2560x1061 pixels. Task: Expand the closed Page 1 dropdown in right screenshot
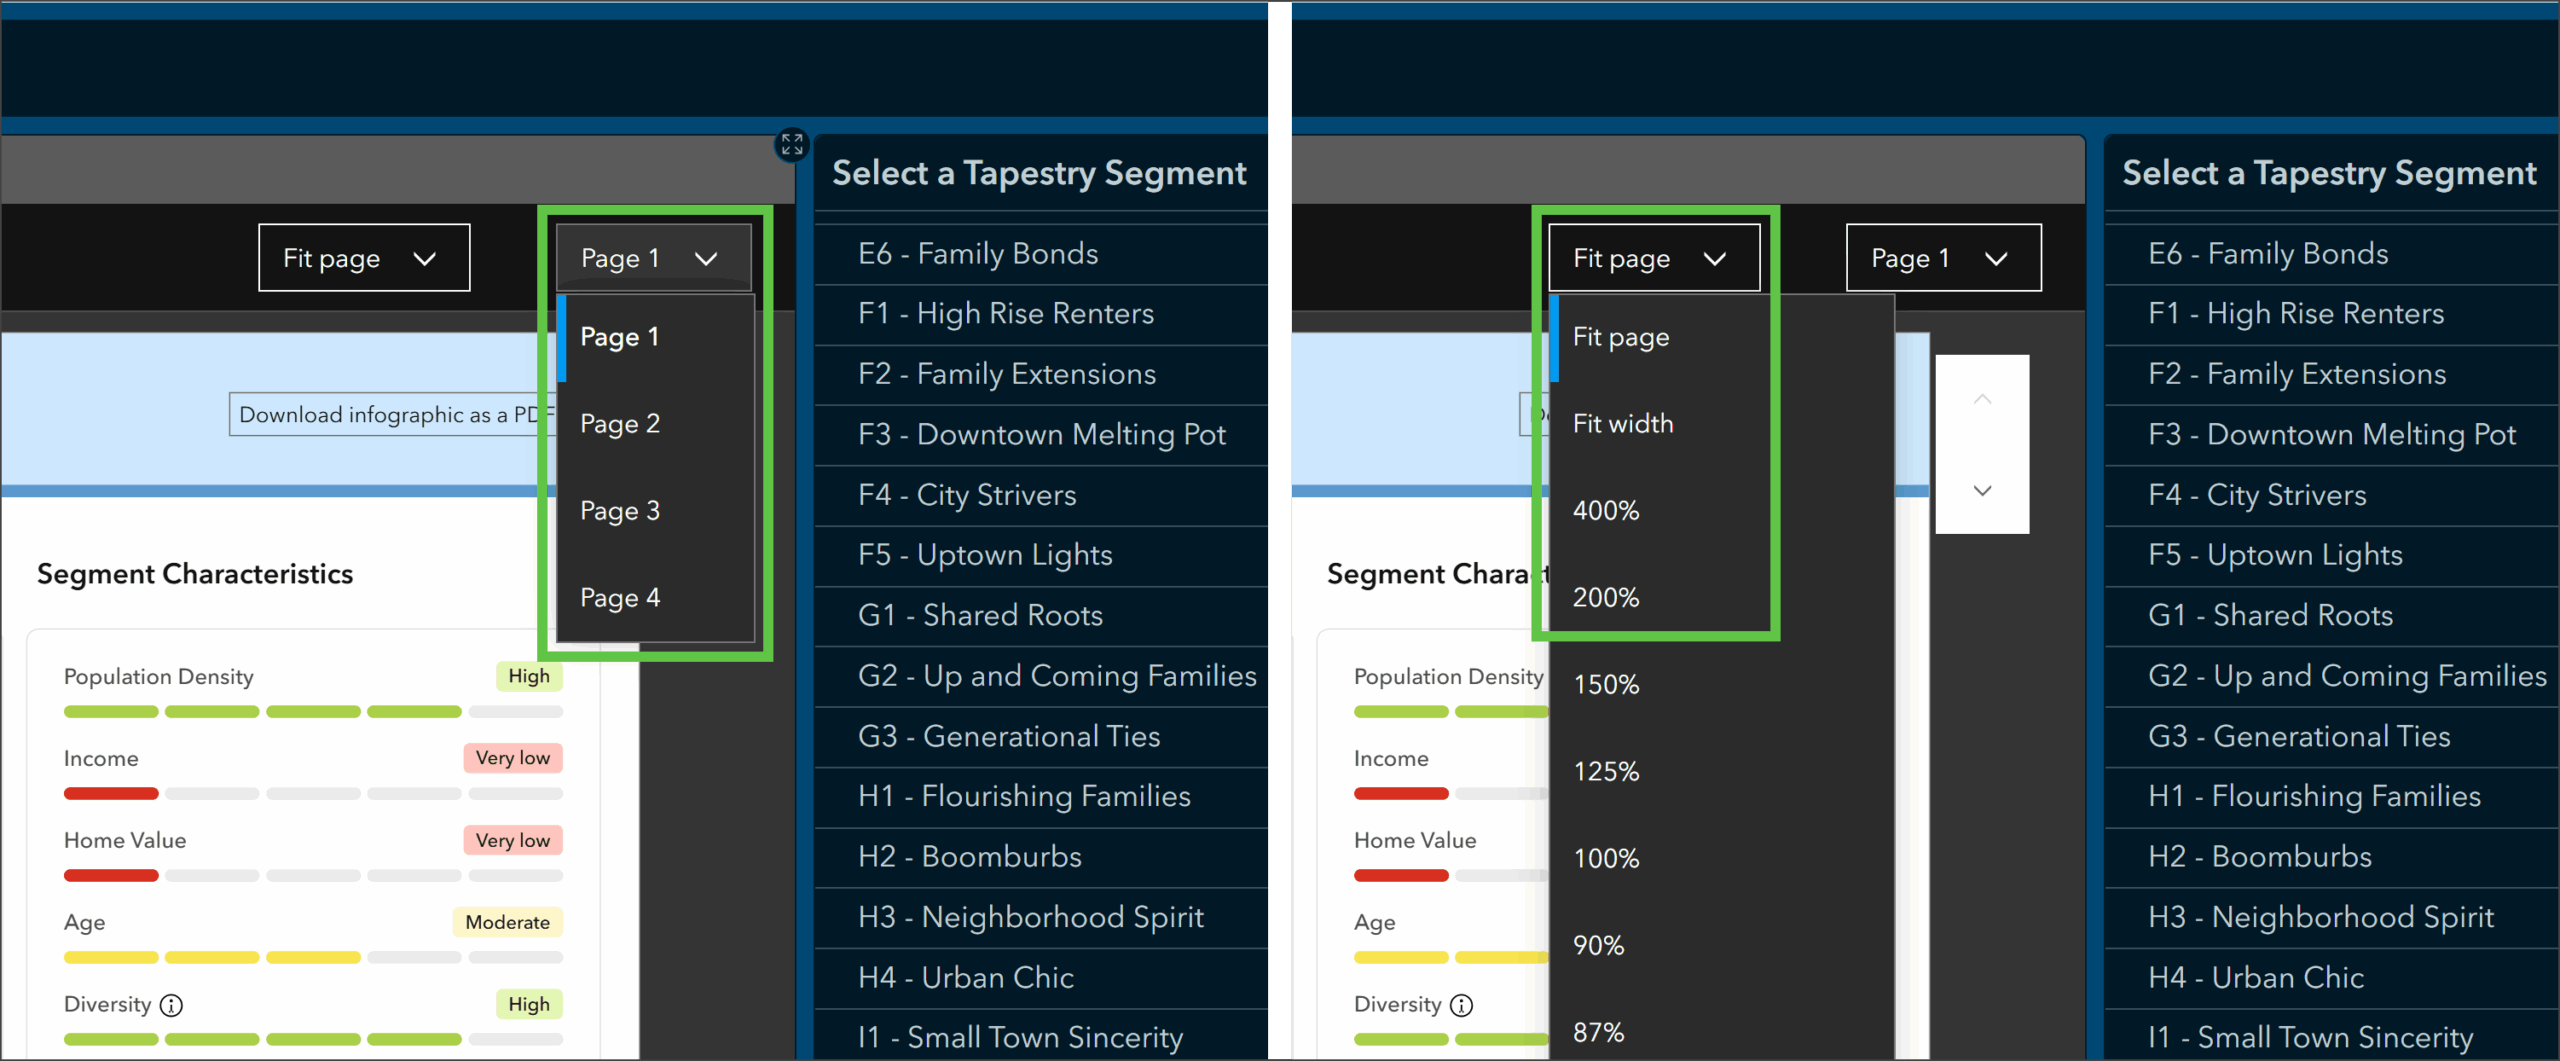coord(1943,258)
